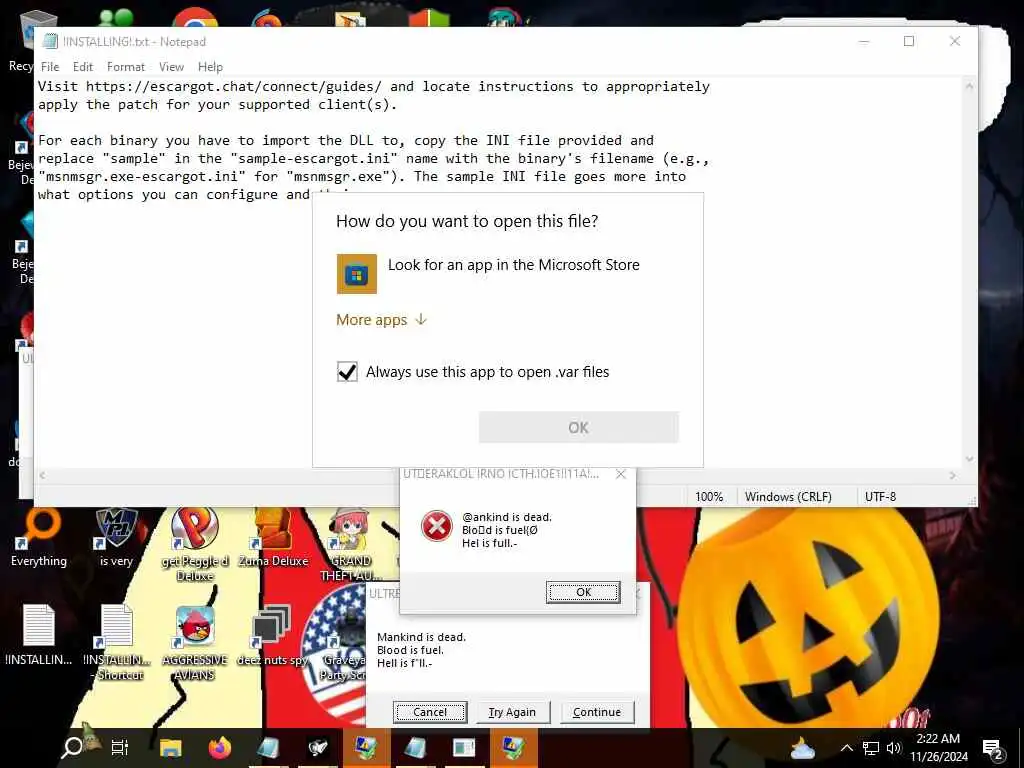The image size is (1024, 768).
Task: Open the speaker volume tray icon
Action: 893,748
